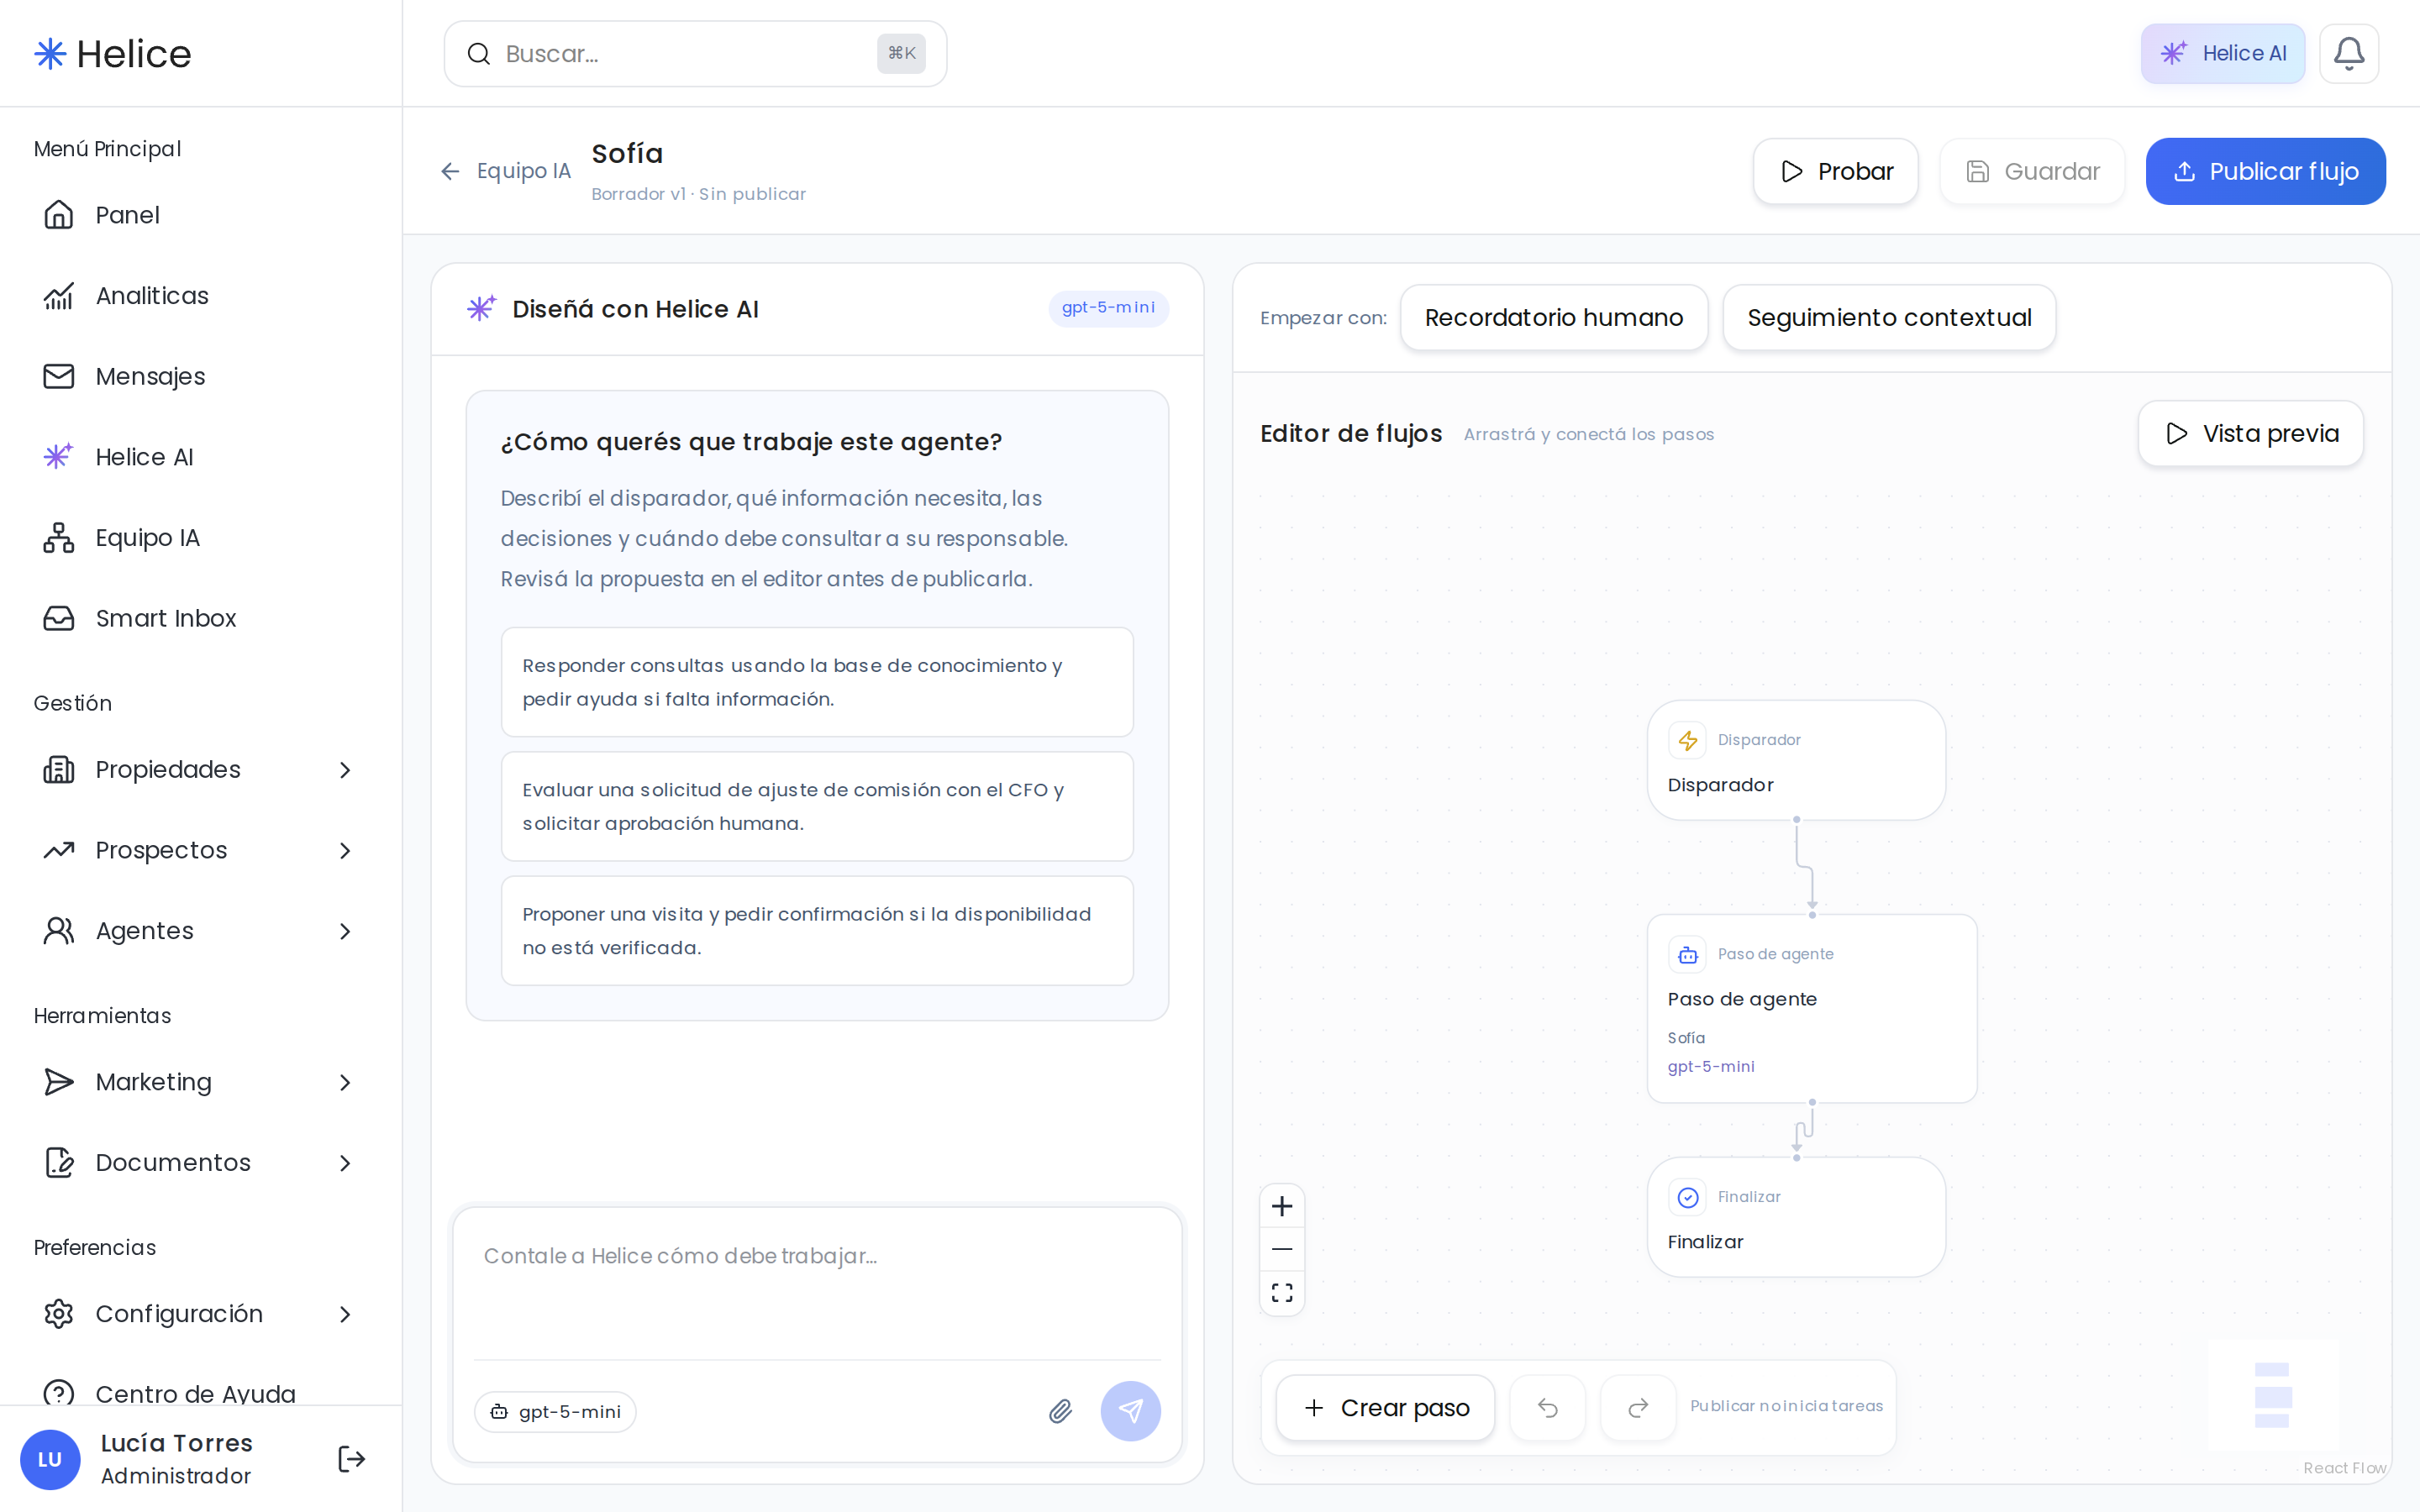
Task: Click the LU user avatar
Action: (50, 1459)
